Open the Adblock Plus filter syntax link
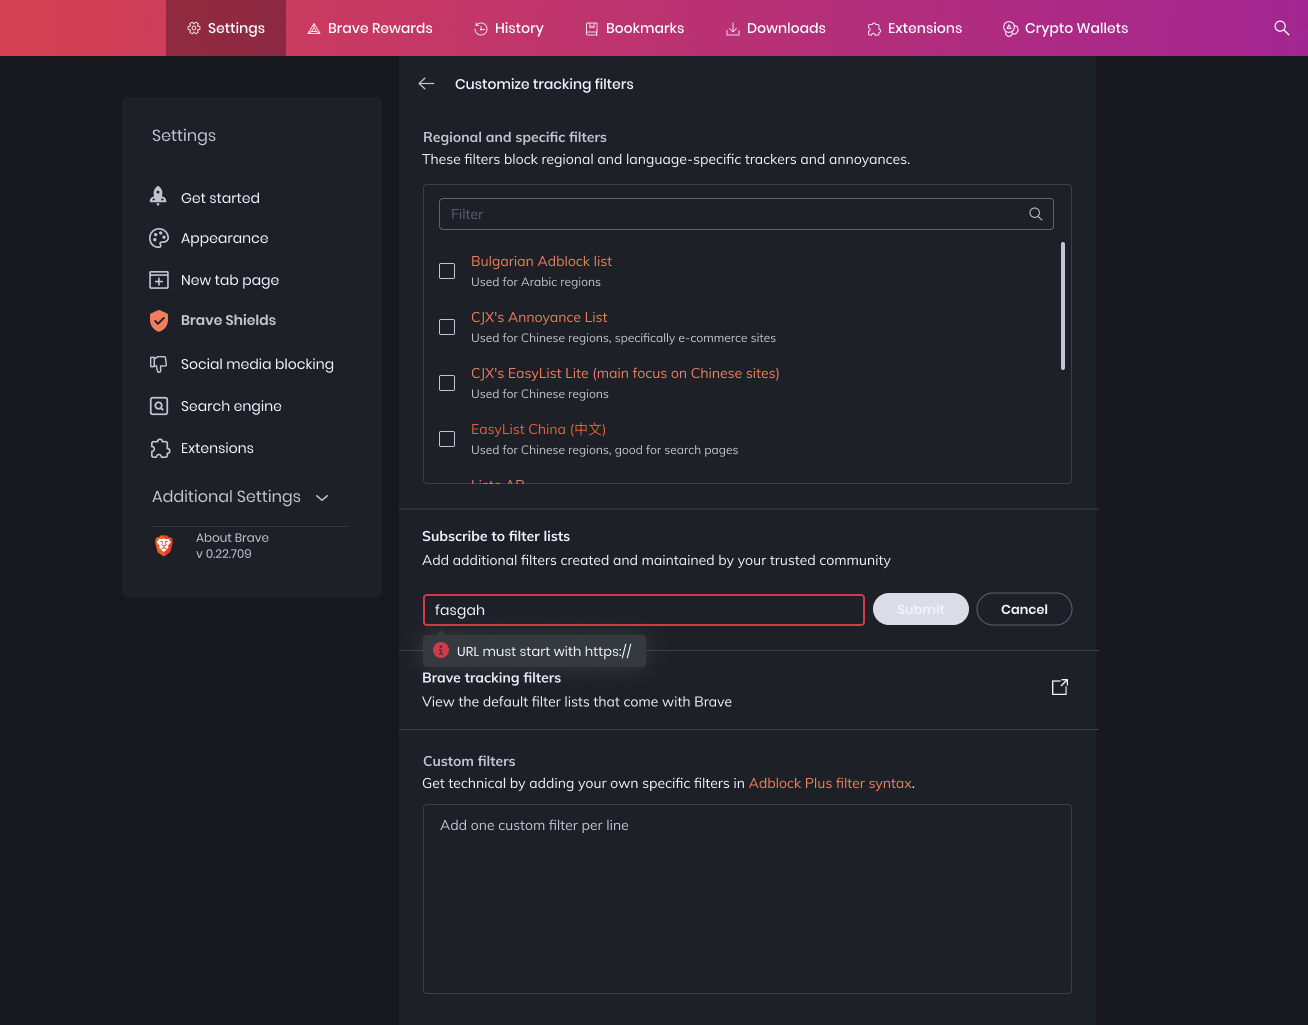The height and width of the screenshot is (1025, 1308). click(830, 783)
